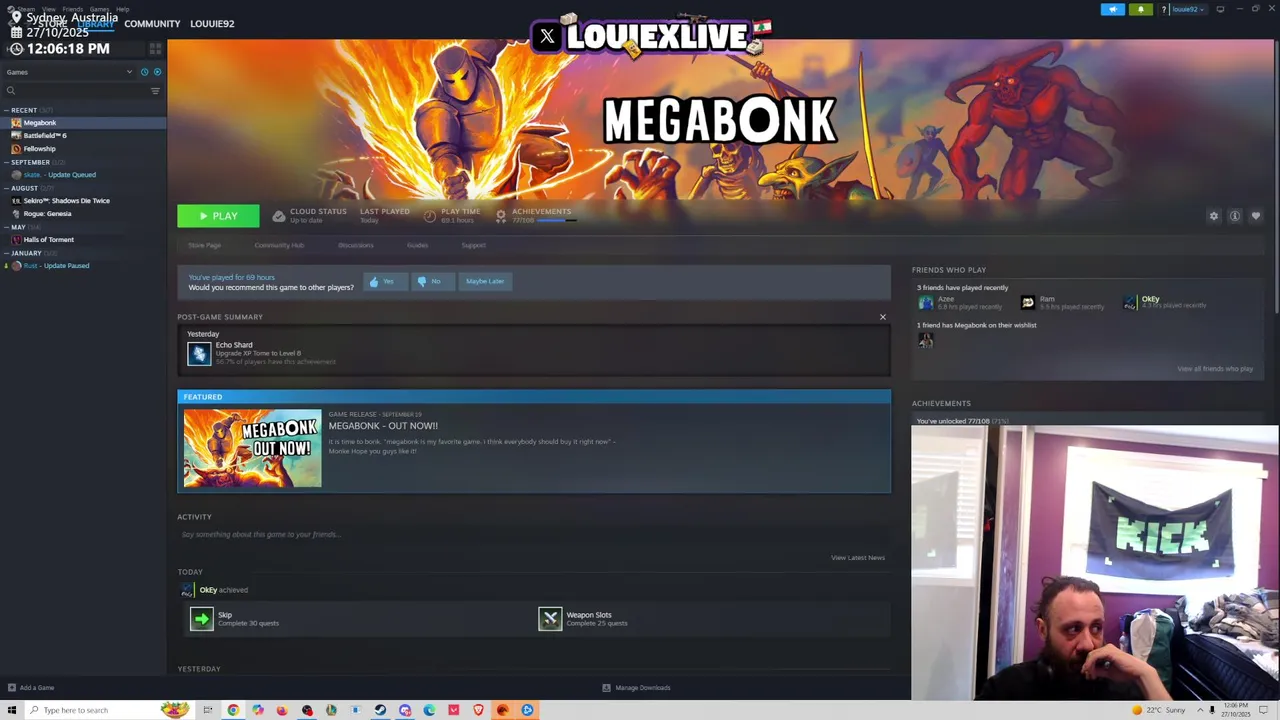
Task: Open the blue announcements megaphone button
Action: (1113, 9)
